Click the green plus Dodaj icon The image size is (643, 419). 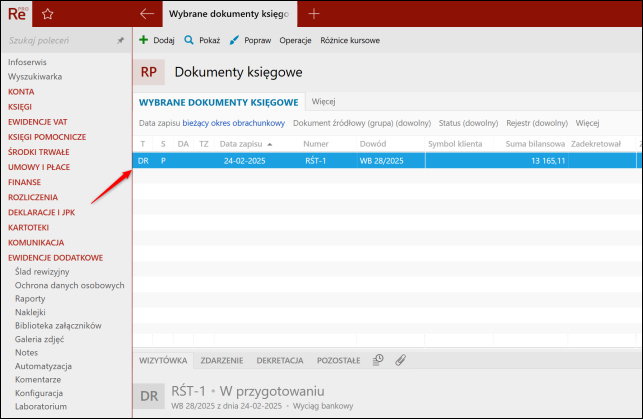144,40
